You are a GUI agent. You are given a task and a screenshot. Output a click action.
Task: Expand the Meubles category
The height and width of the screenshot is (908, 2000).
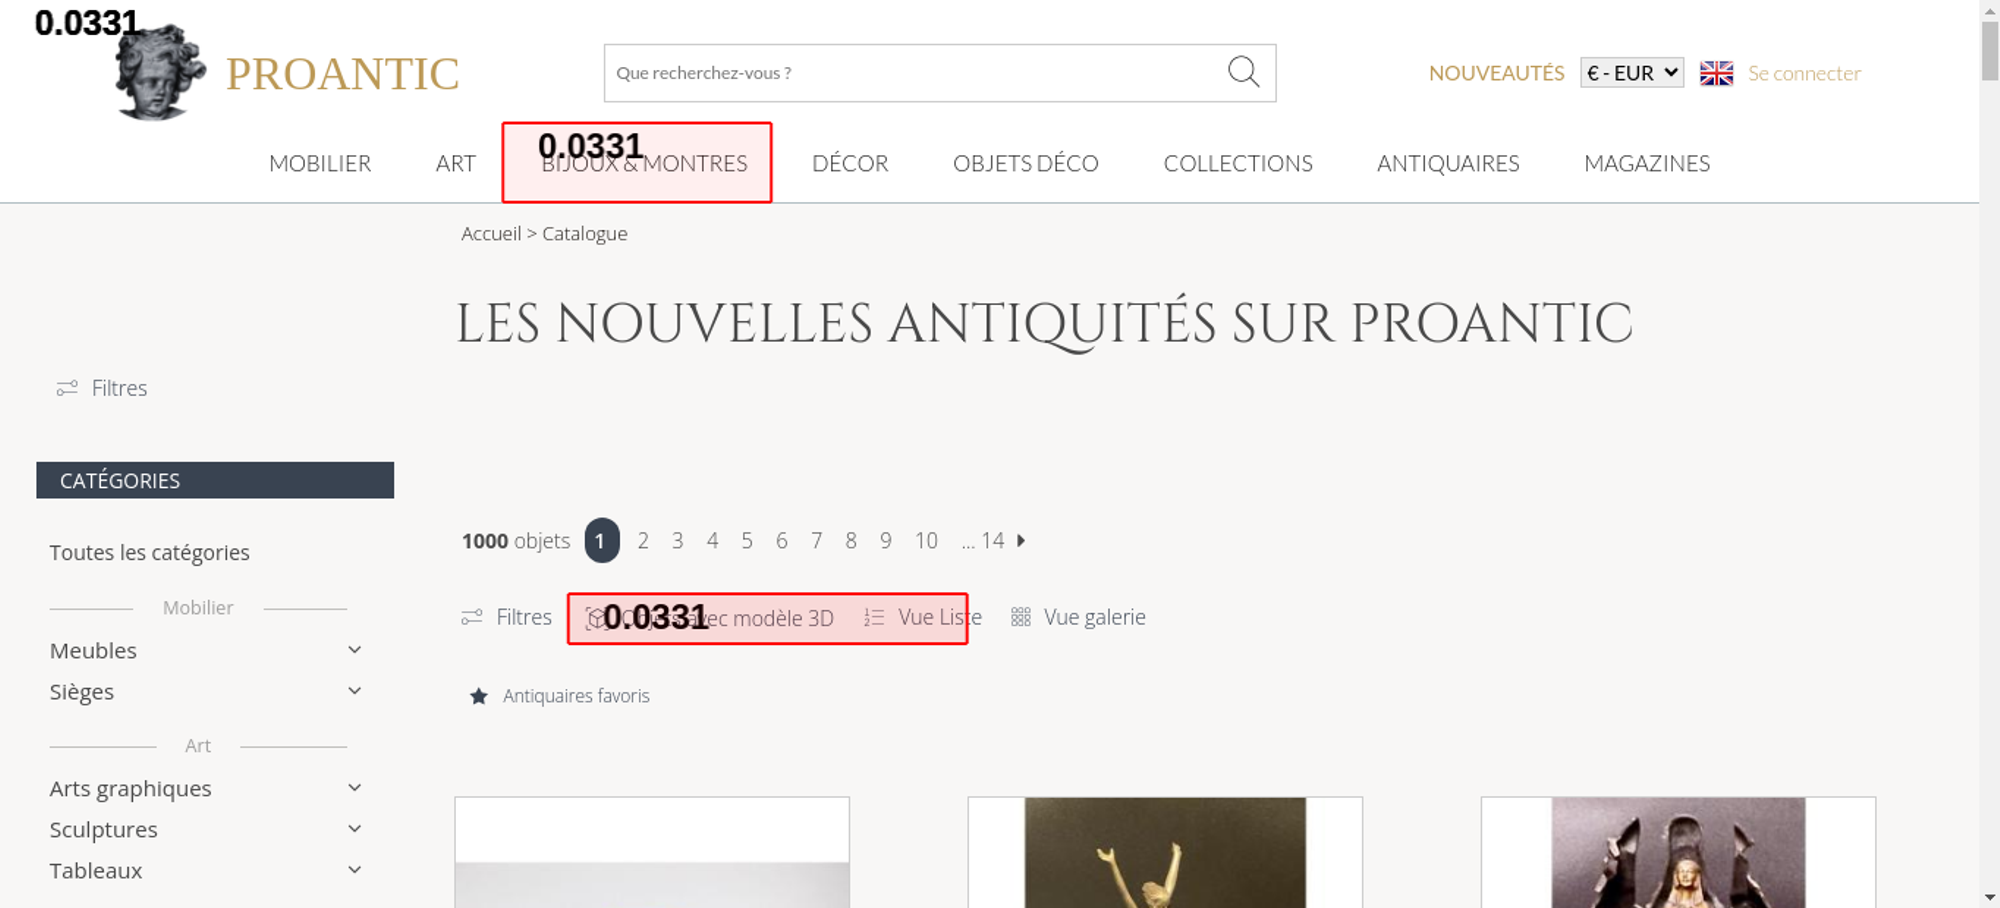pyautogui.click(x=354, y=650)
